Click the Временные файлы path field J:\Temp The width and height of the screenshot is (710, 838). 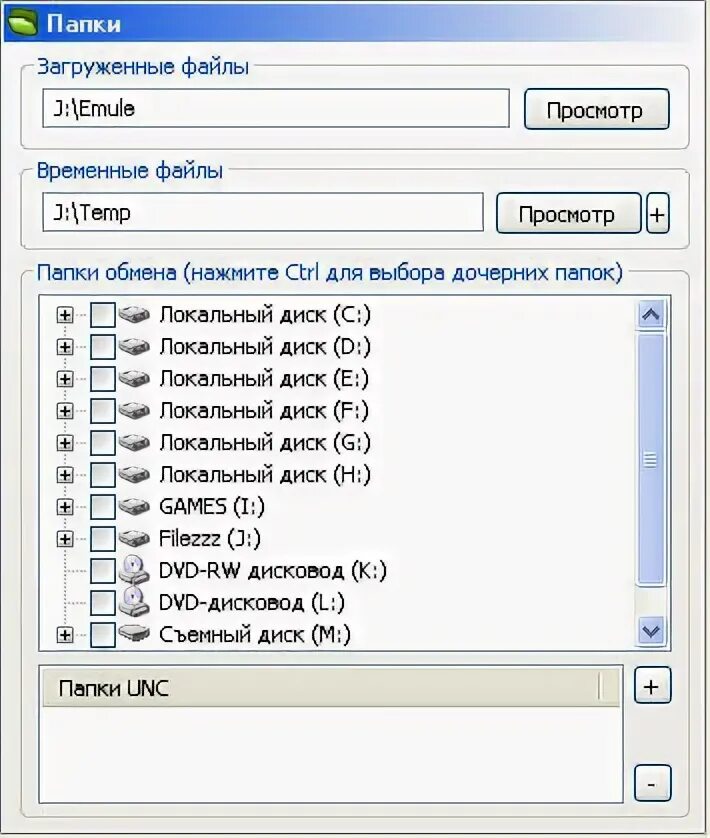[263, 213]
